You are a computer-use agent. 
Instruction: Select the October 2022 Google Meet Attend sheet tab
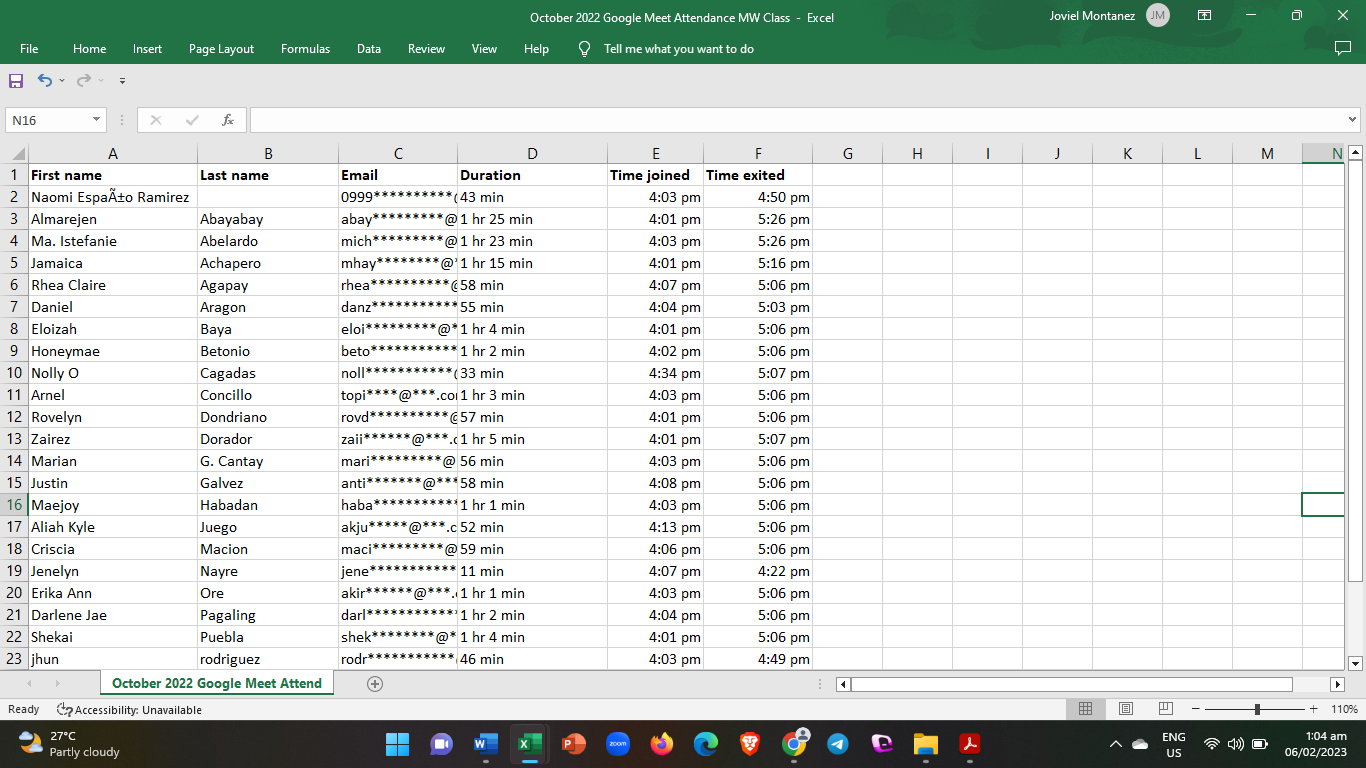point(217,683)
